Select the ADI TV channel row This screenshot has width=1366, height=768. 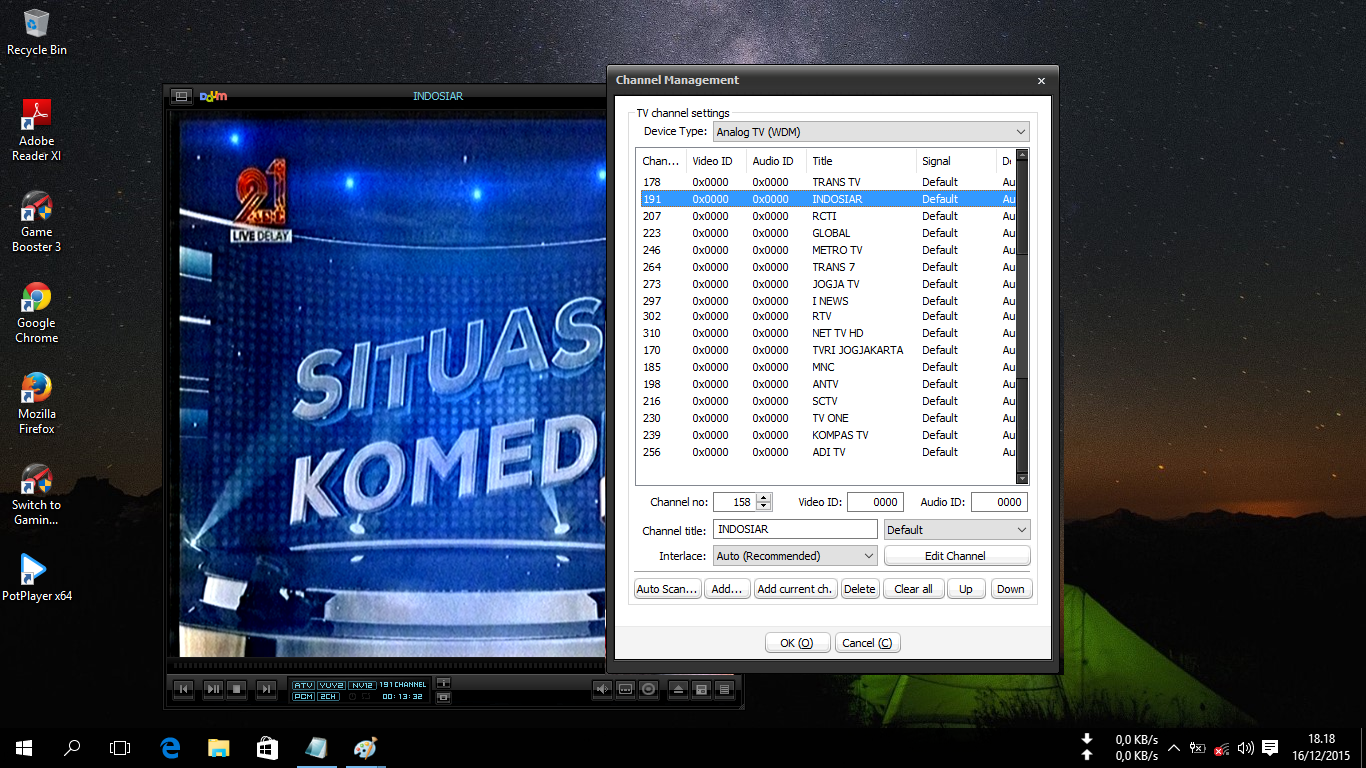pos(826,452)
